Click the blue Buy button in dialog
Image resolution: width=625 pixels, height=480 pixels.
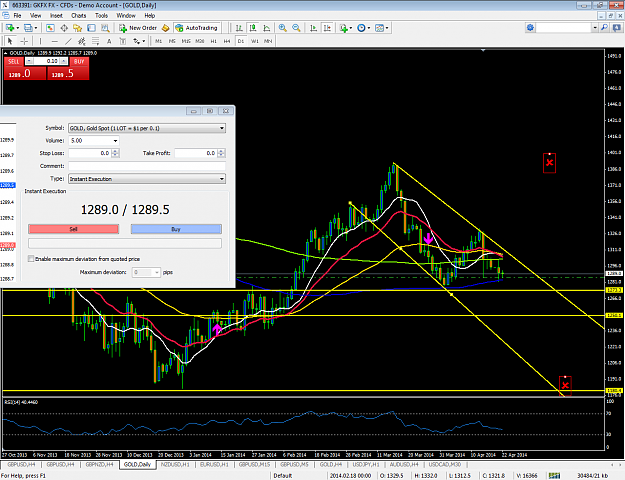point(176,229)
